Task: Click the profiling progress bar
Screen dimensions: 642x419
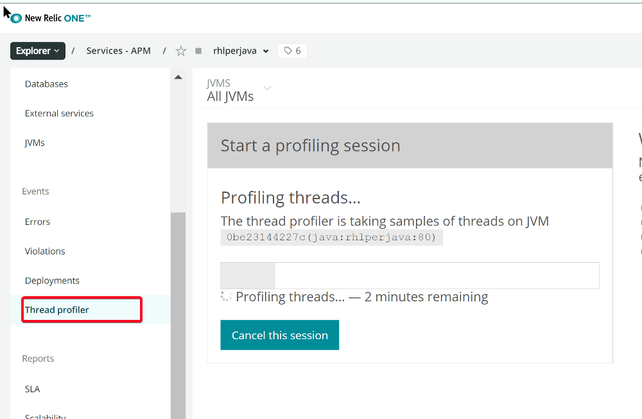Action: click(x=410, y=275)
